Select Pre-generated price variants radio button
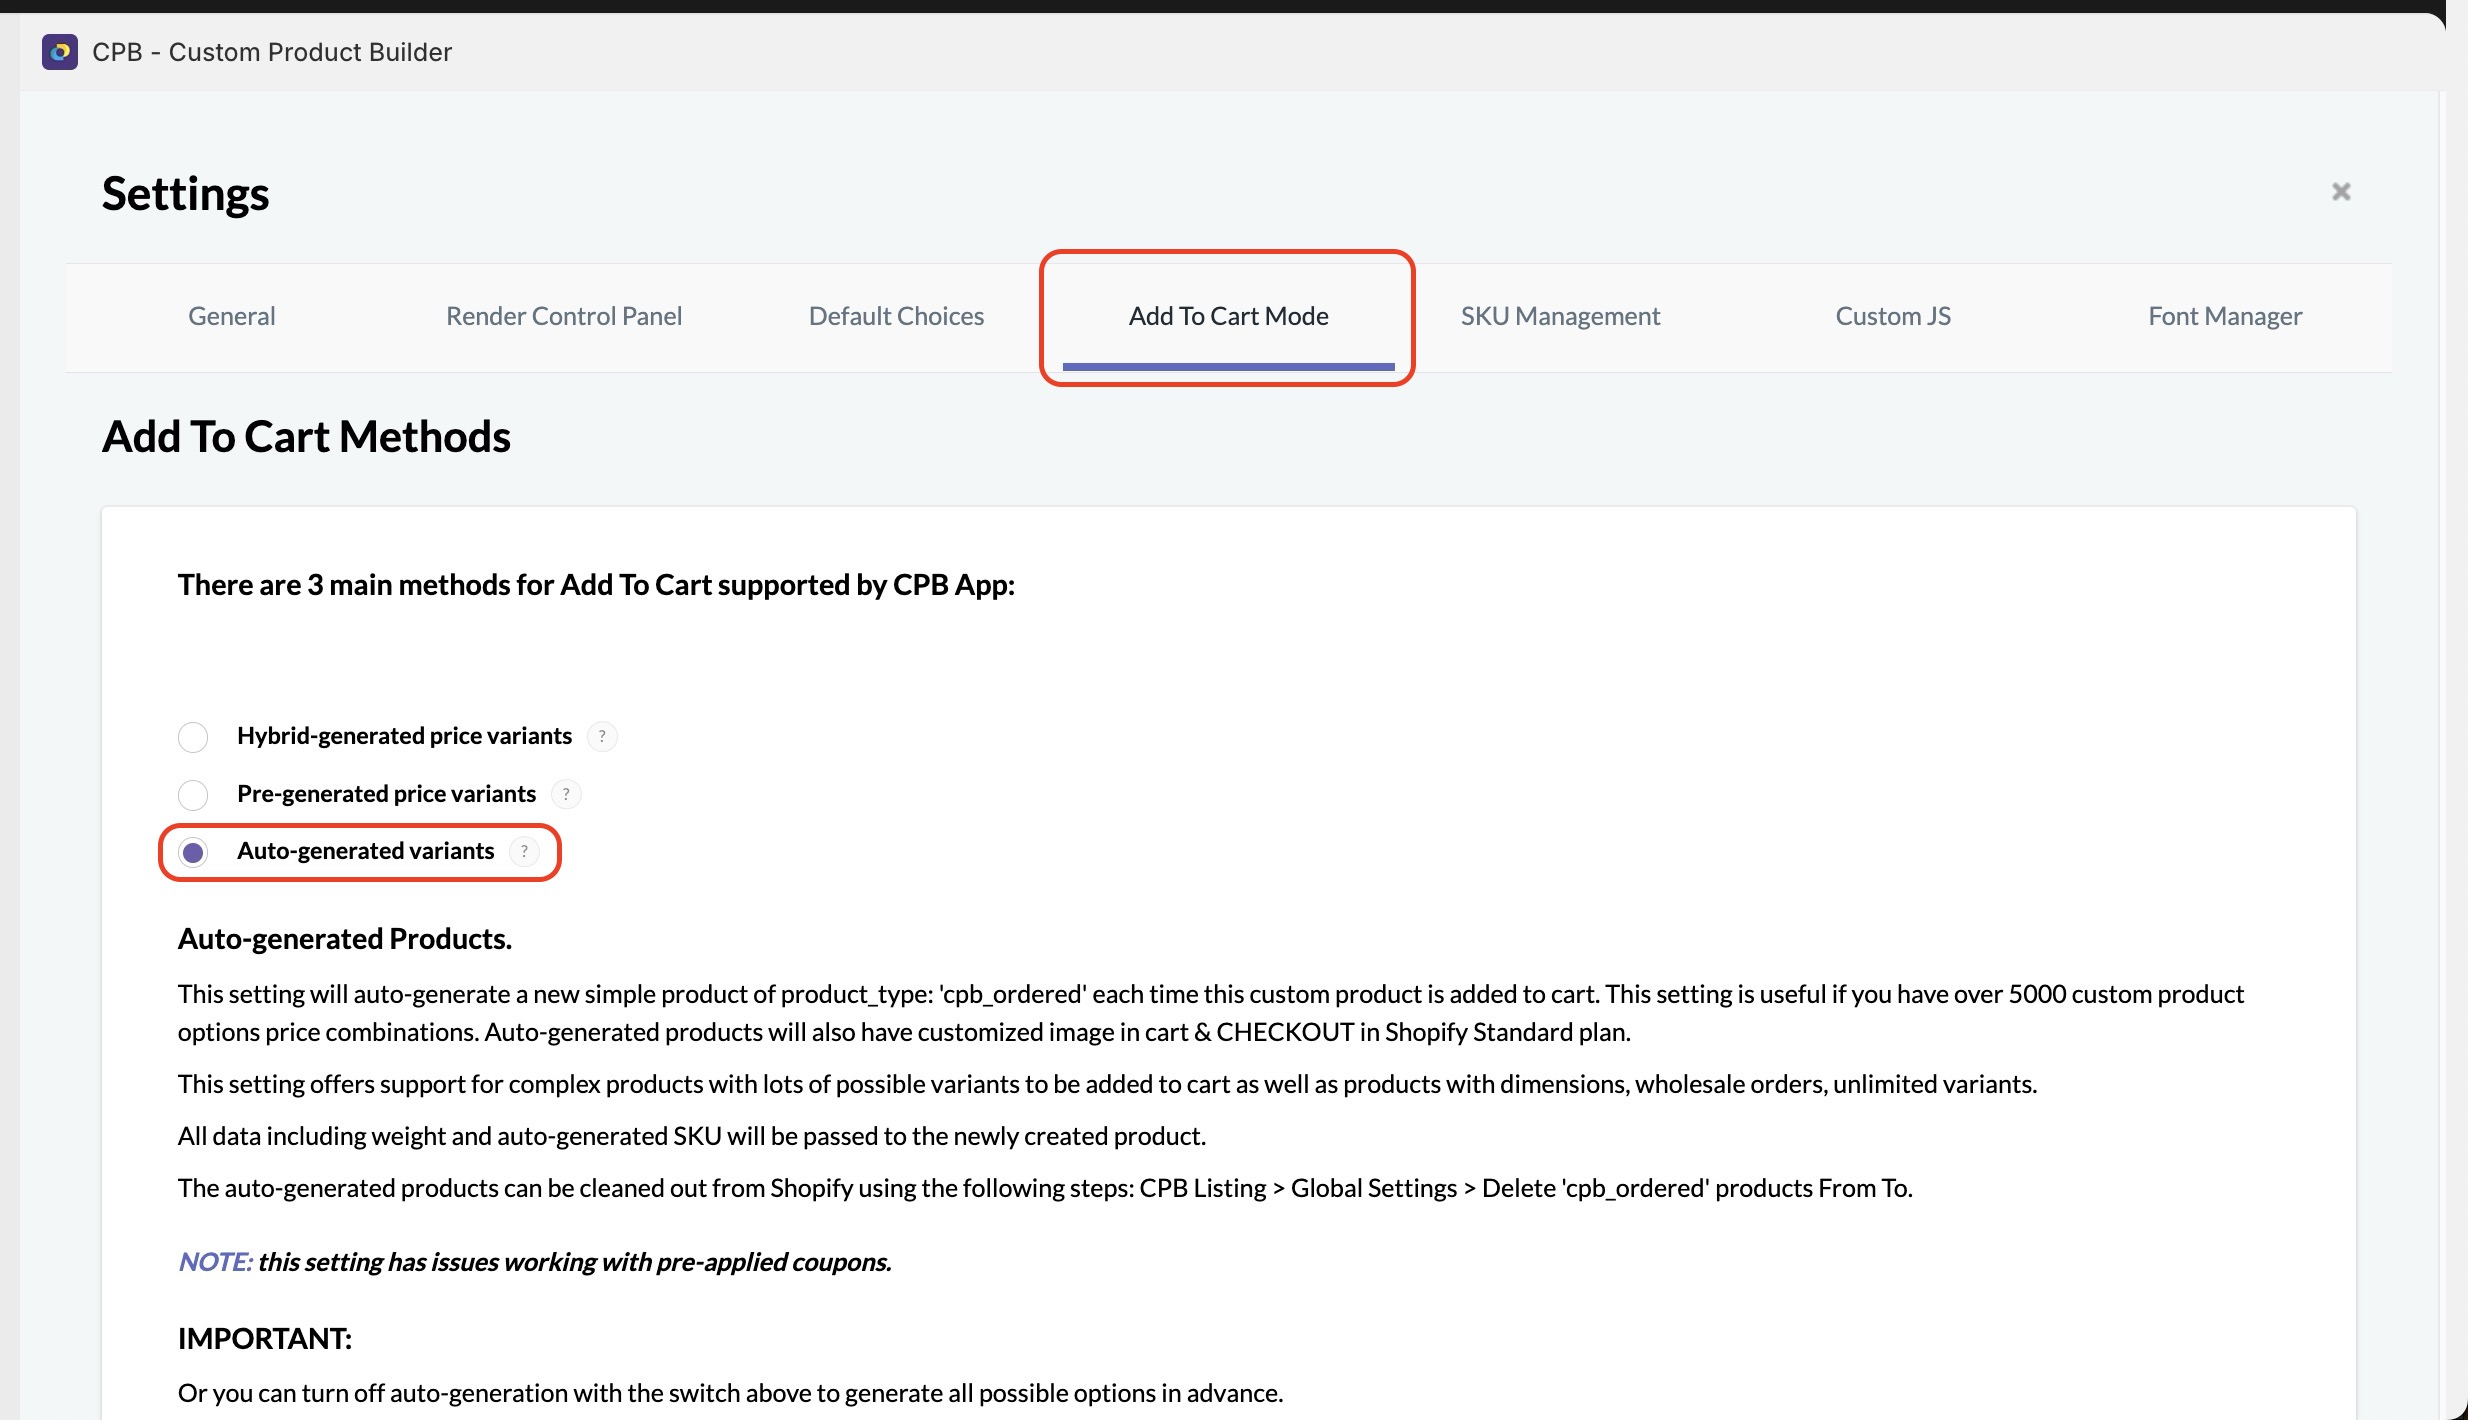 [x=193, y=795]
